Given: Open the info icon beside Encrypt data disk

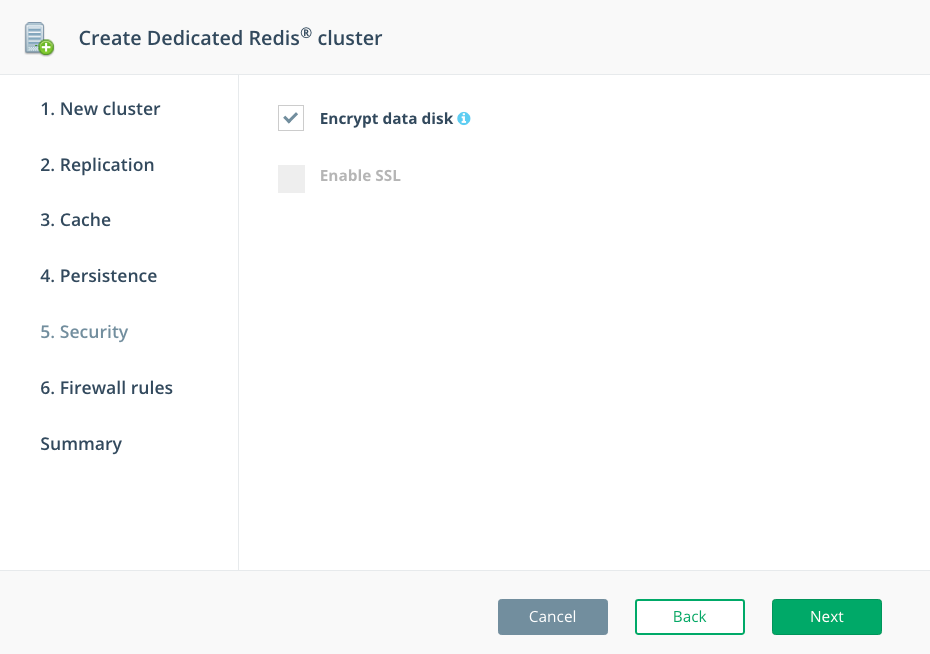Looking at the screenshot, I should pyautogui.click(x=464, y=119).
